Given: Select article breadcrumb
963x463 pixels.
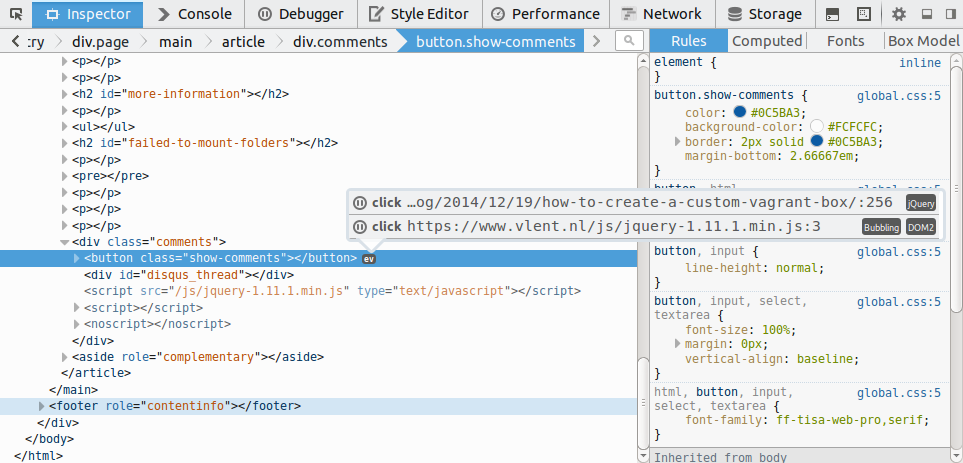Looking at the screenshot, I should [243, 42].
